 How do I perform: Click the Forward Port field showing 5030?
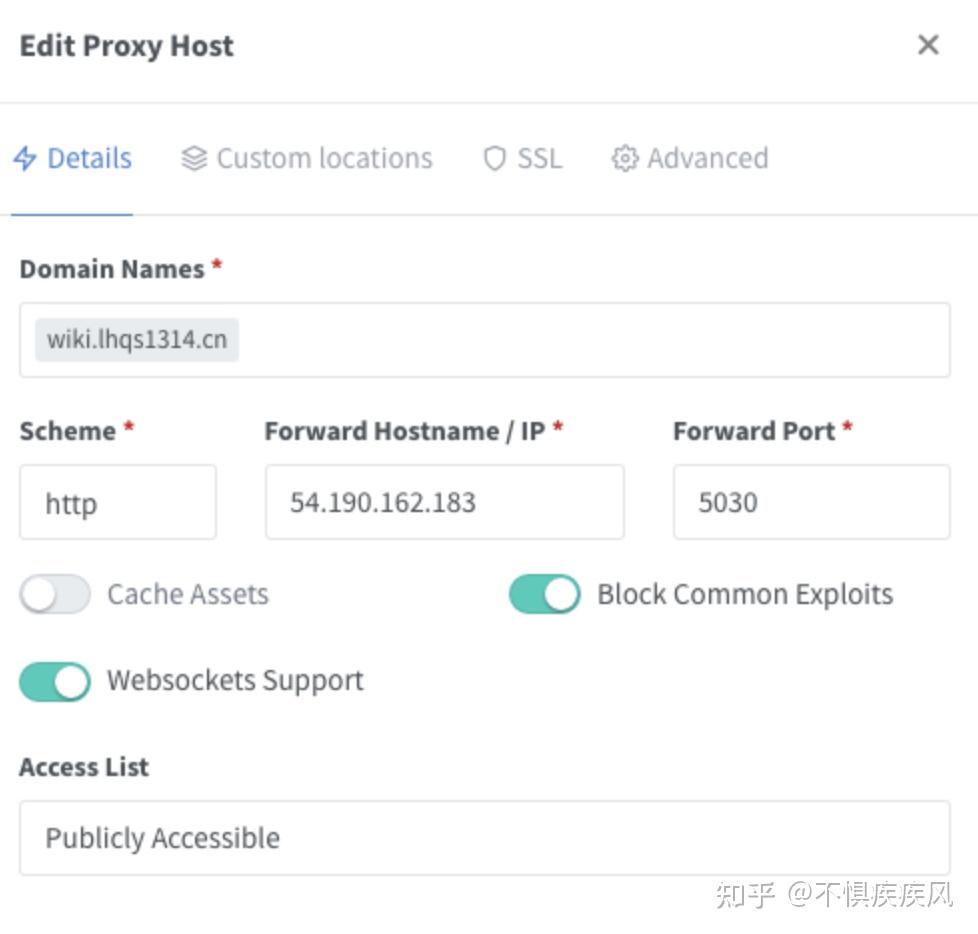click(x=811, y=502)
